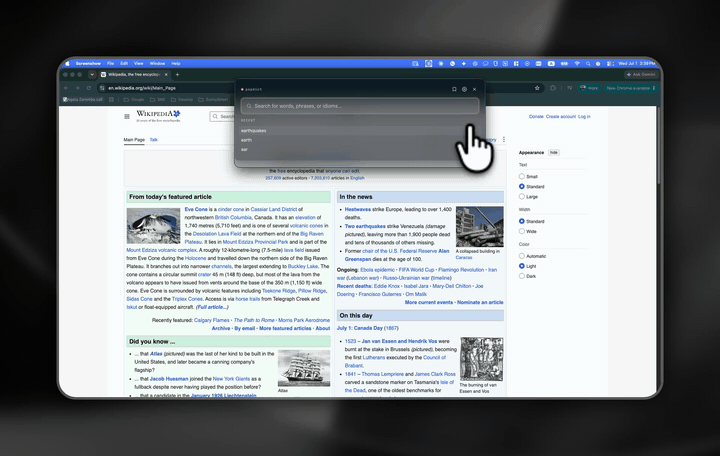Open the bookmark icon in popdict popup
This screenshot has width=720, height=456.
coord(454,89)
